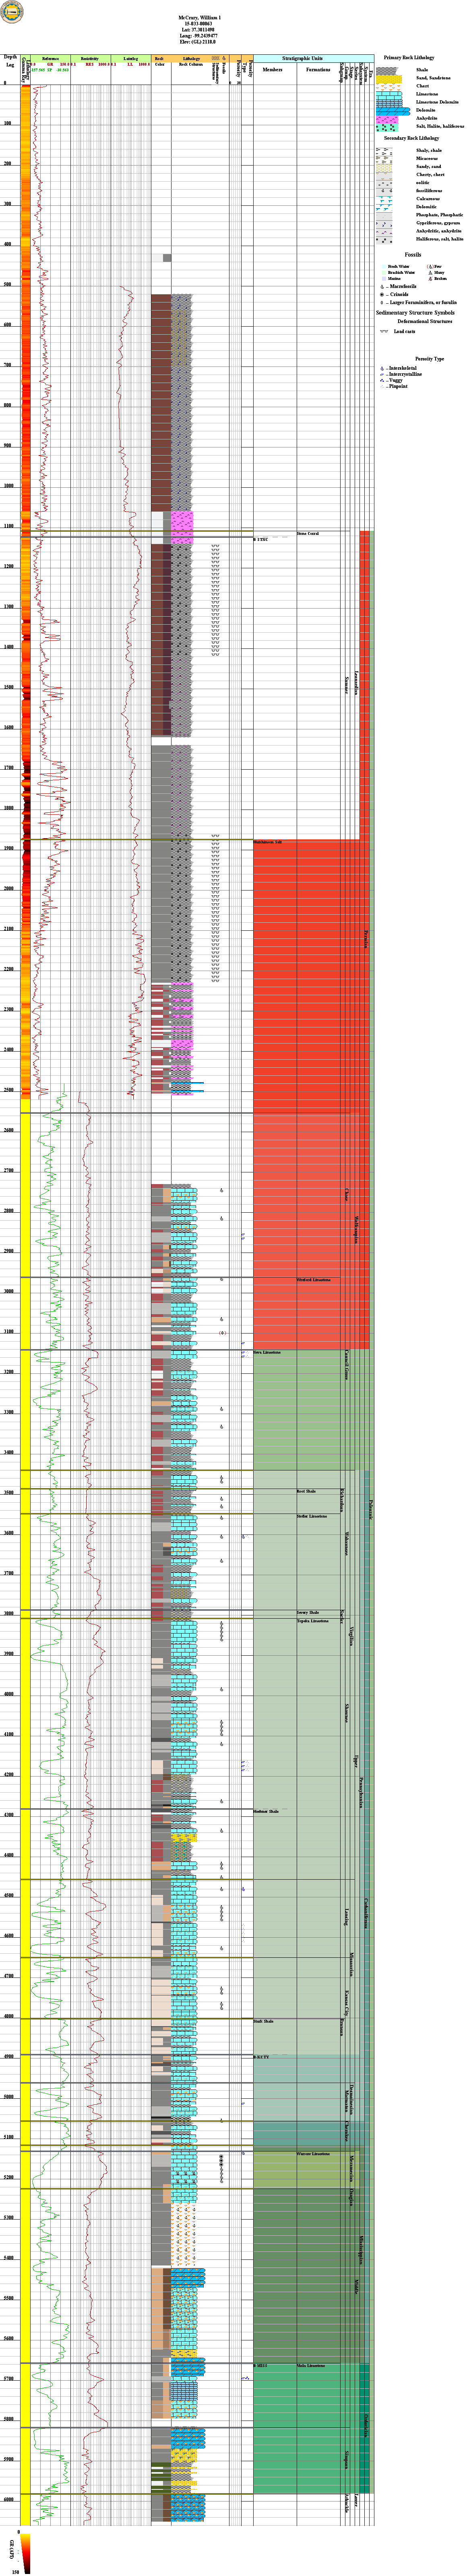Click the 'Severy Shale' formation label
Screen dimensions: 469x2576
tap(308, 1613)
